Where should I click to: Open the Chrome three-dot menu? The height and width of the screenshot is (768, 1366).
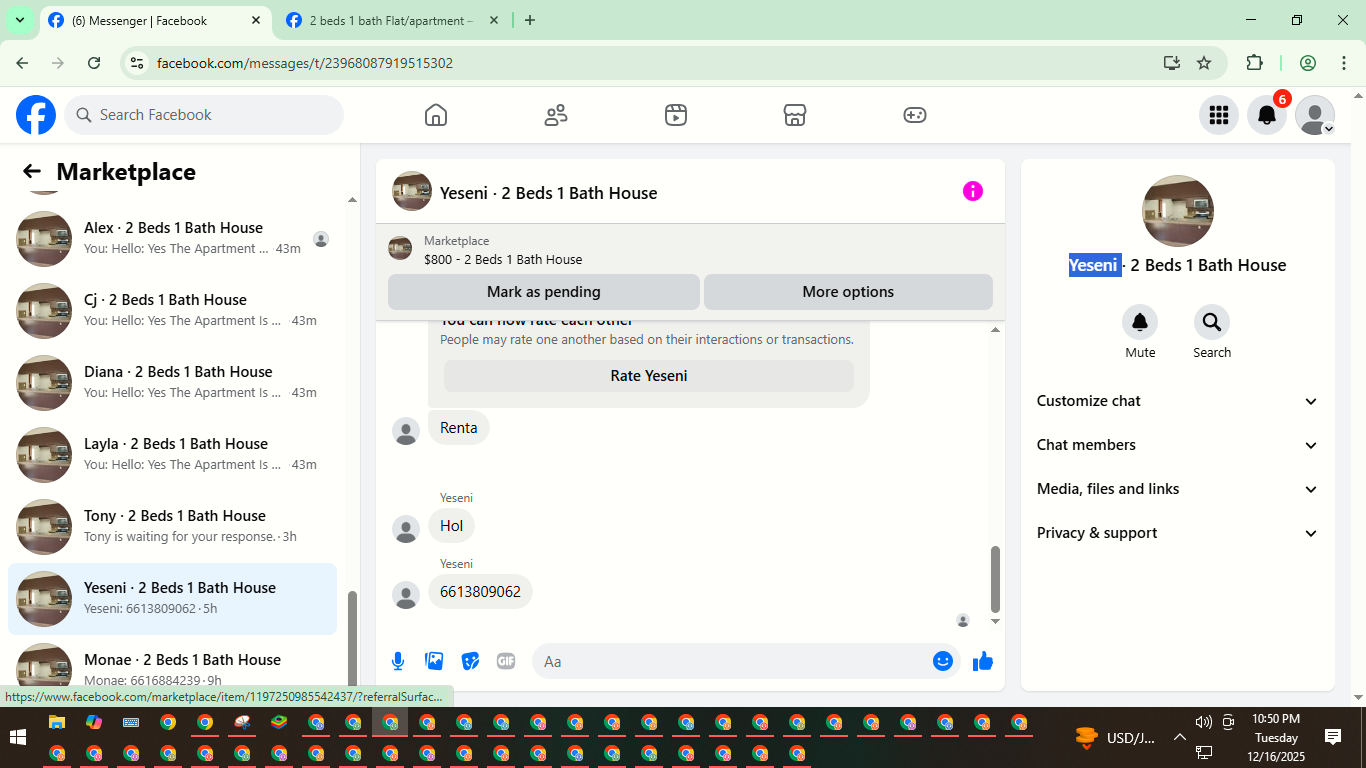click(1344, 63)
